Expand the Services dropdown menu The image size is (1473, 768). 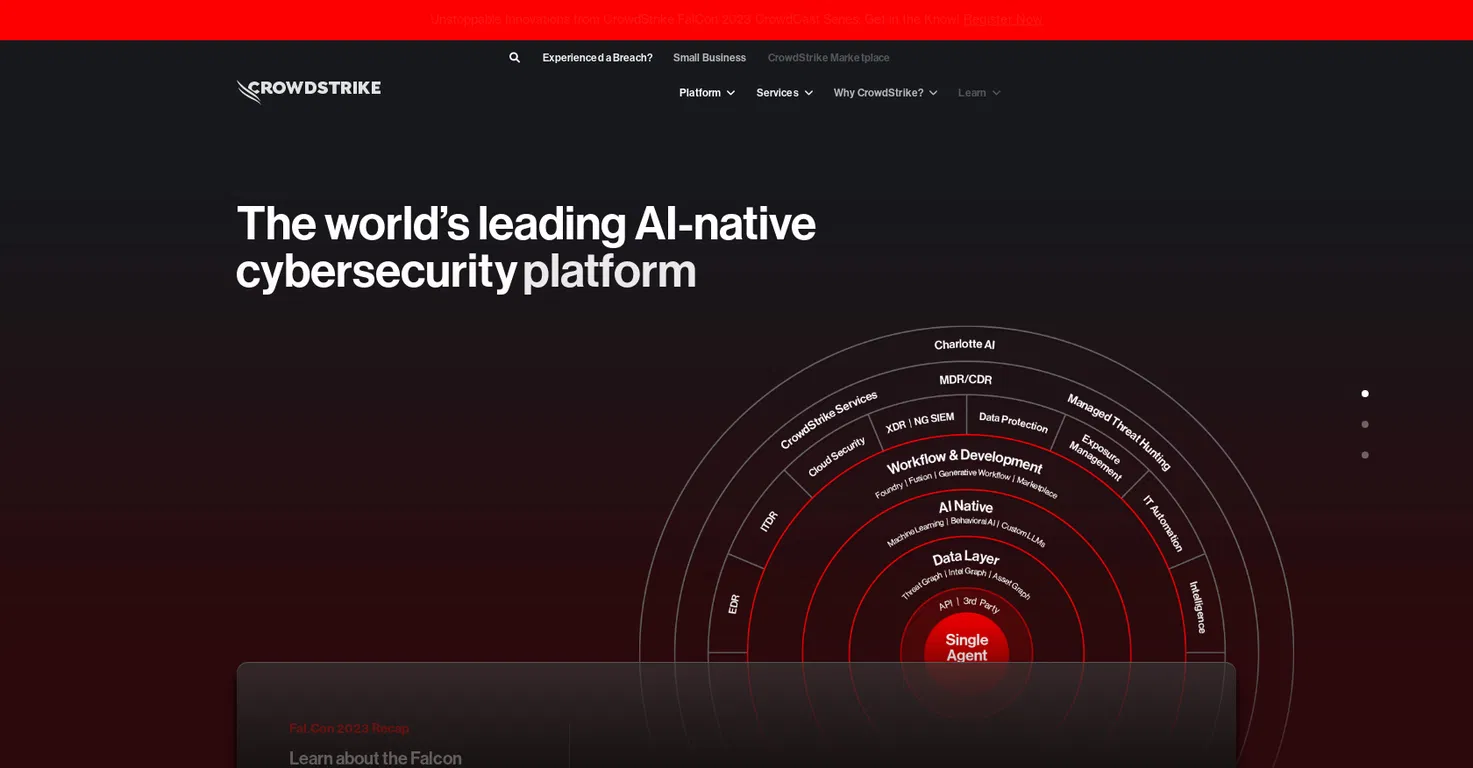pyautogui.click(x=785, y=93)
